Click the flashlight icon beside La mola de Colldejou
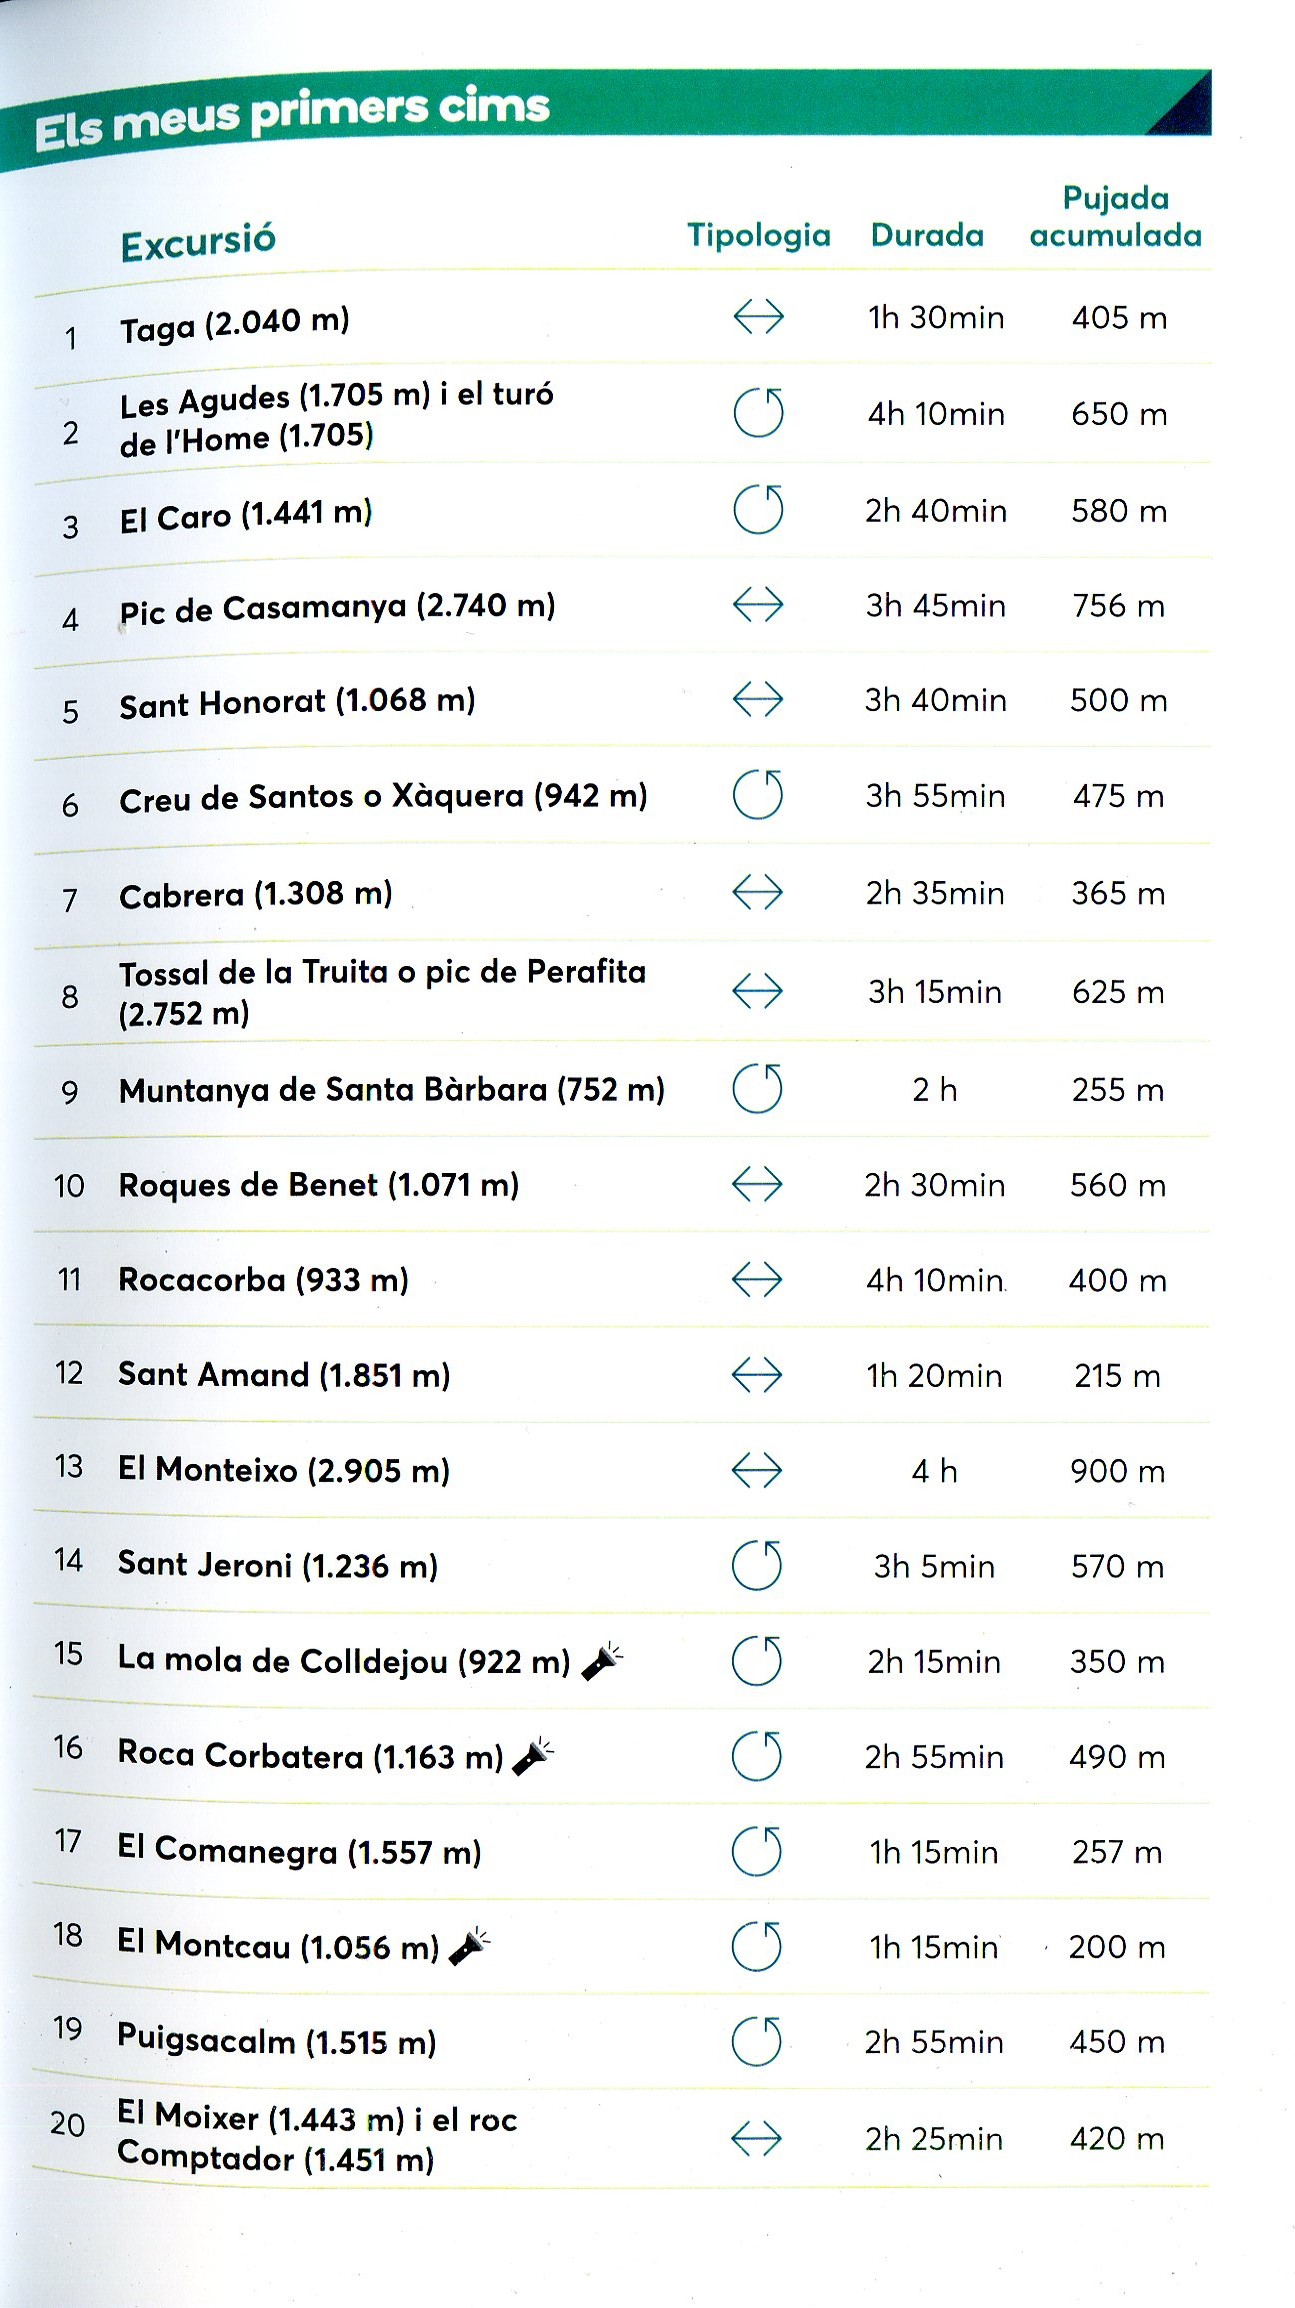This screenshot has width=1295, height=2308. tap(602, 1661)
